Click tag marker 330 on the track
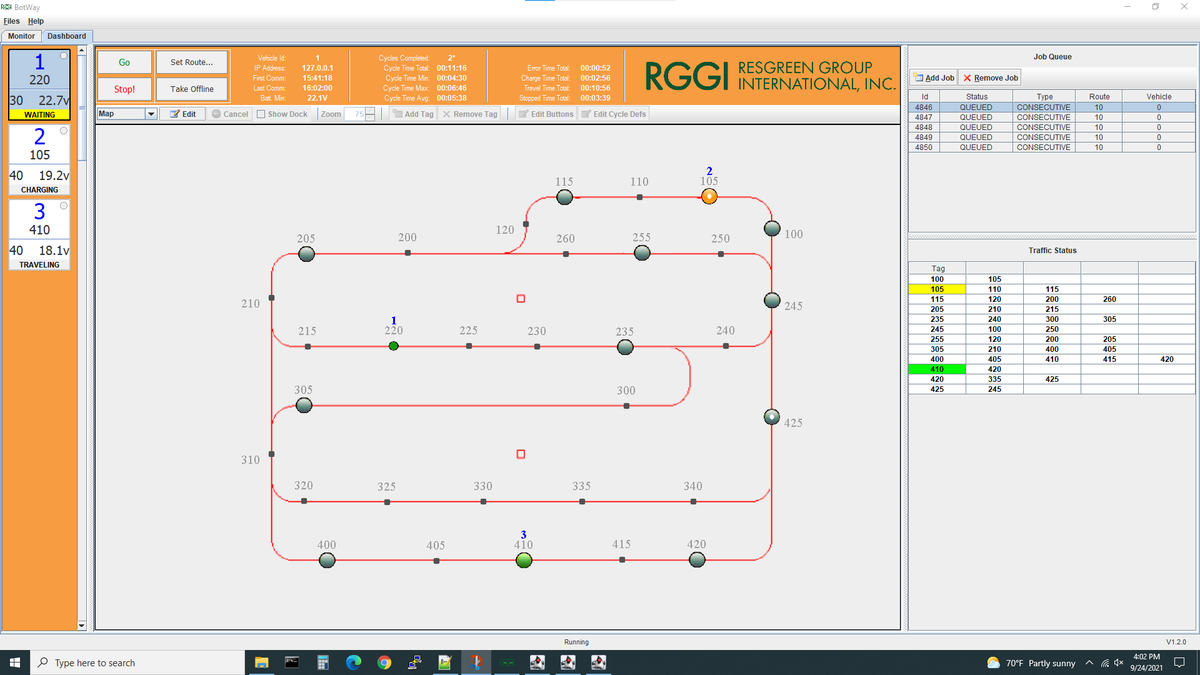Screen dimensions: 1200x675 point(484,501)
